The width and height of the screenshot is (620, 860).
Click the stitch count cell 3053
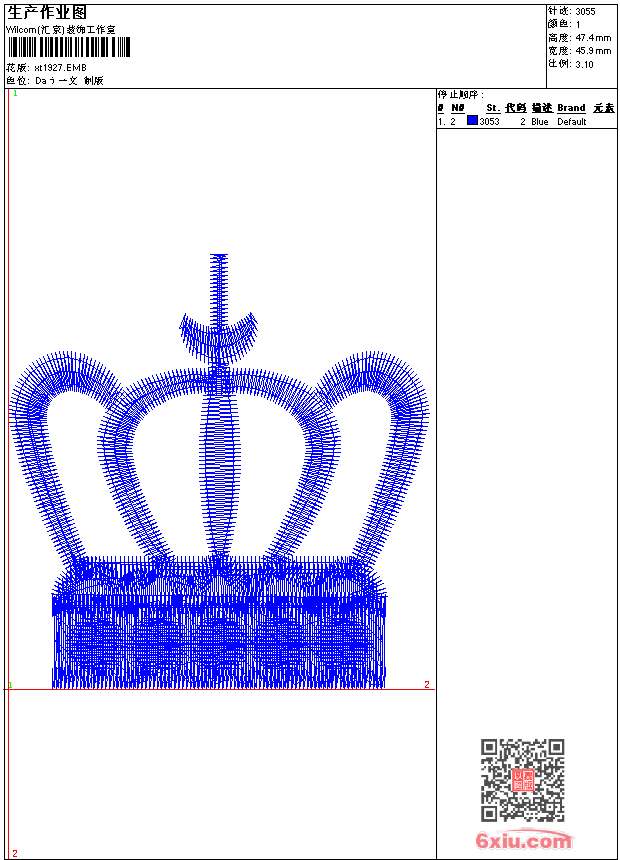click(x=489, y=122)
